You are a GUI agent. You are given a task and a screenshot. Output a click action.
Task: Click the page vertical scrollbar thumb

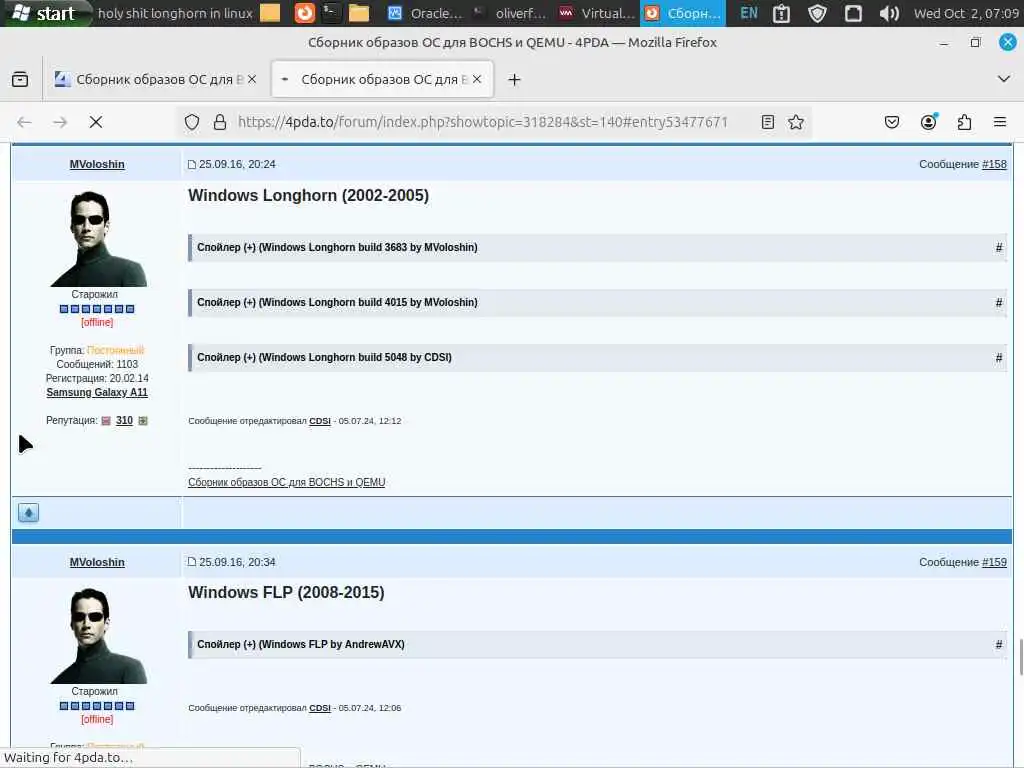[x=1021, y=658]
